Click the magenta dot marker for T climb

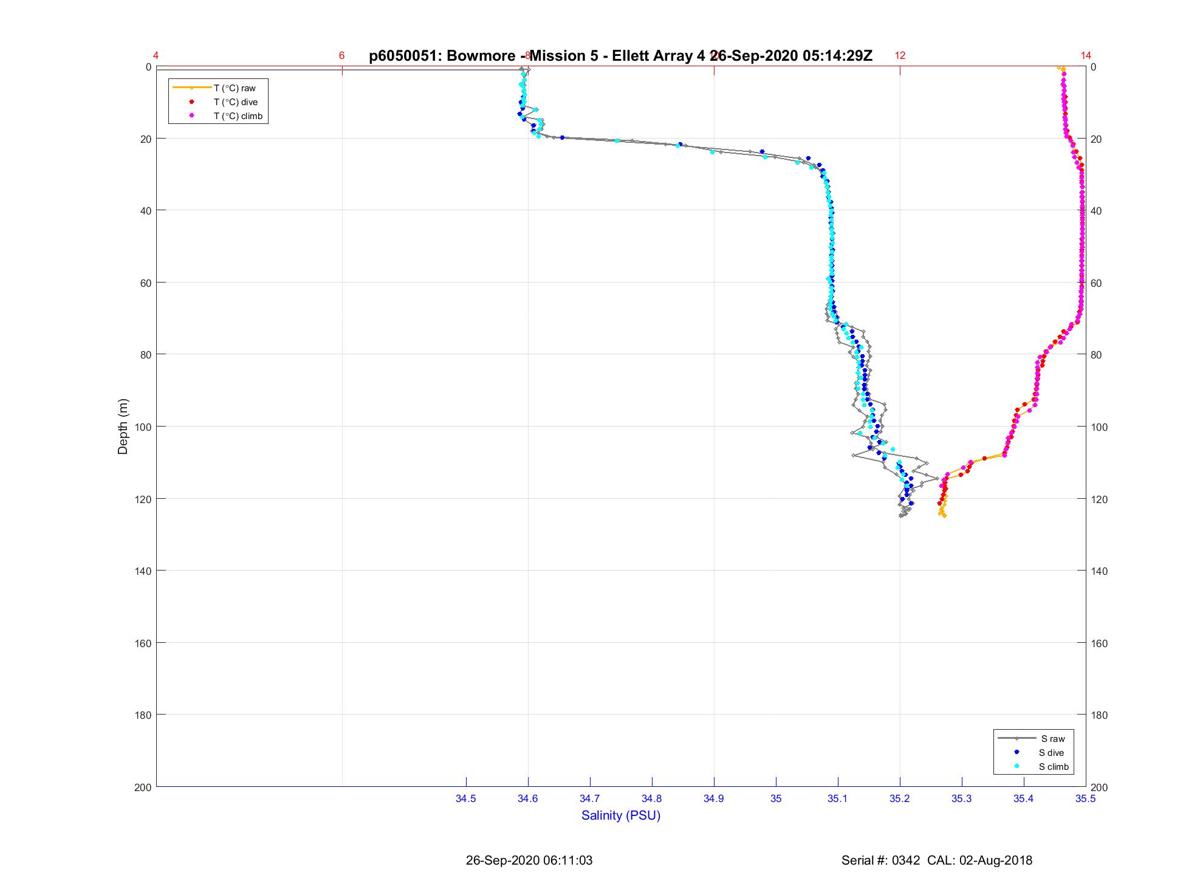(x=191, y=116)
